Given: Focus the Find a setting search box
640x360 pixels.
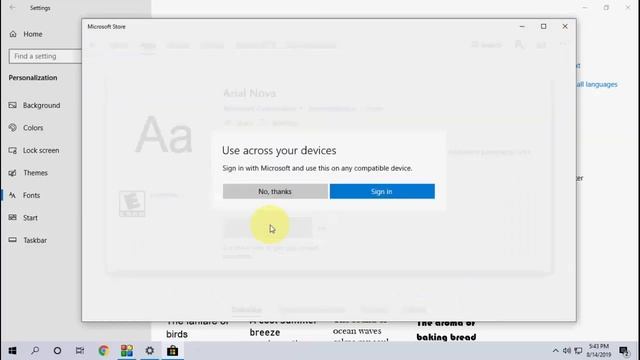Looking at the screenshot, I should (45, 56).
